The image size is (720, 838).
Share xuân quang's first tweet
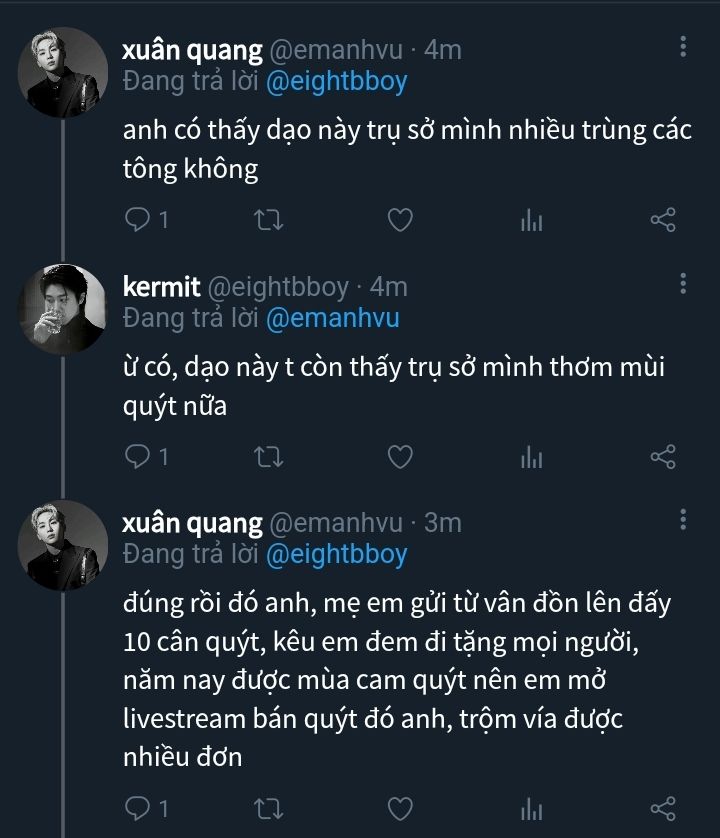pyautogui.click(x=663, y=220)
